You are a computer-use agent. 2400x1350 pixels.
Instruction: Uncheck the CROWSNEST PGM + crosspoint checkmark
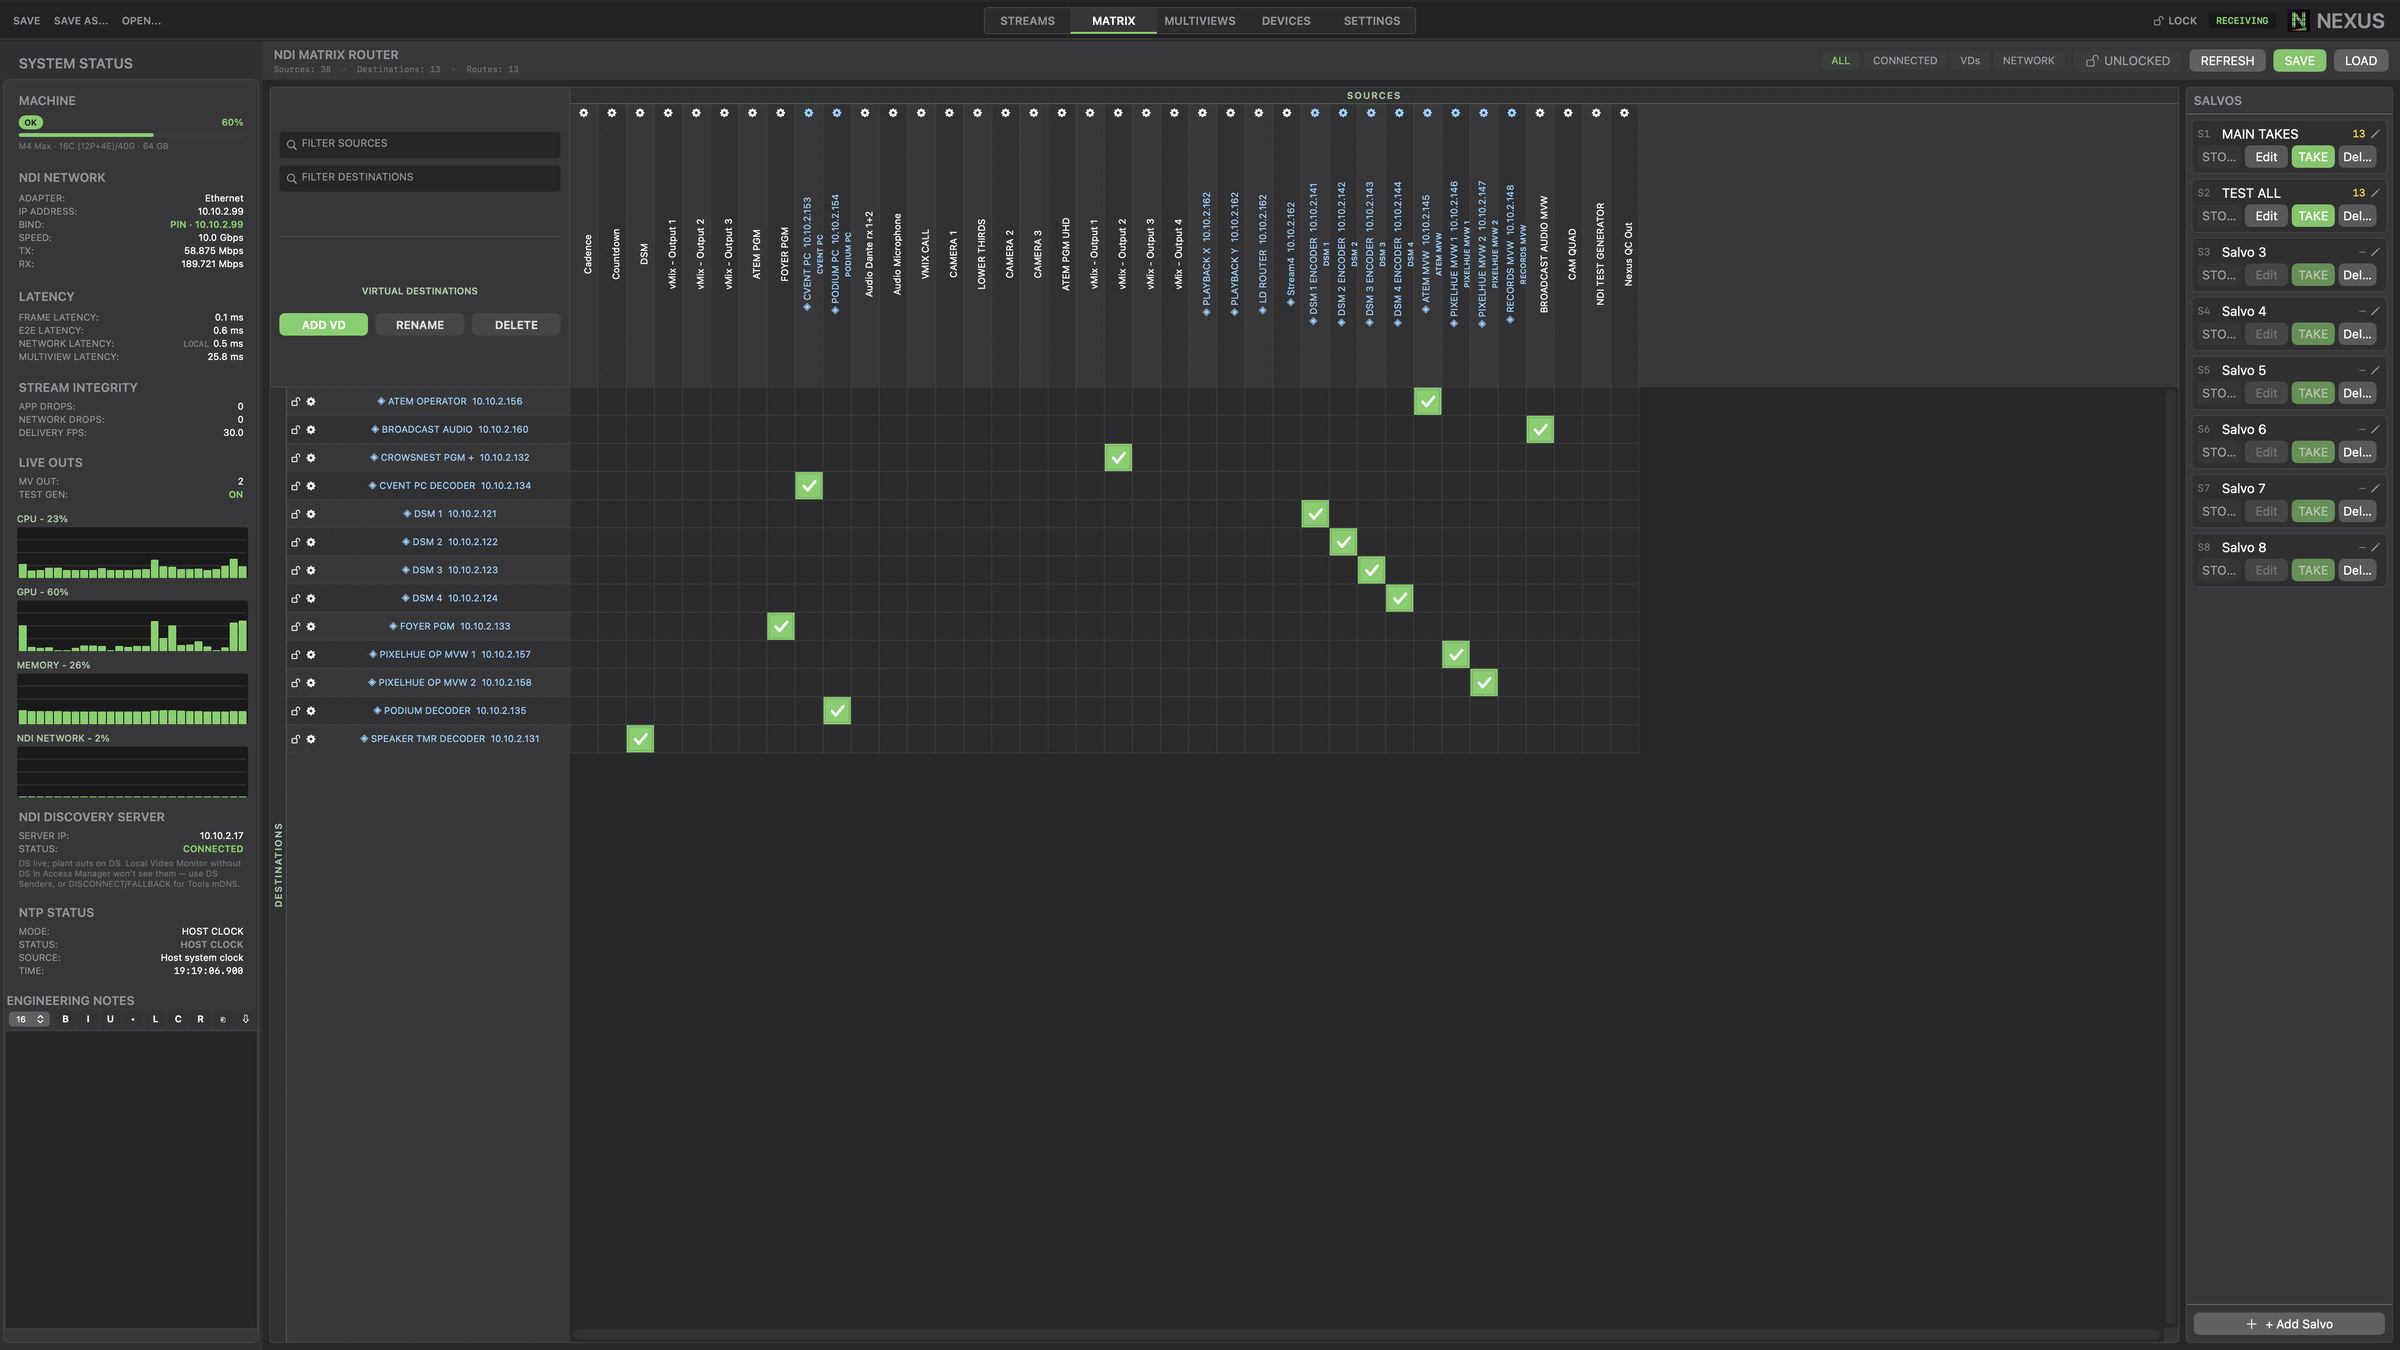tap(1118, 458)
